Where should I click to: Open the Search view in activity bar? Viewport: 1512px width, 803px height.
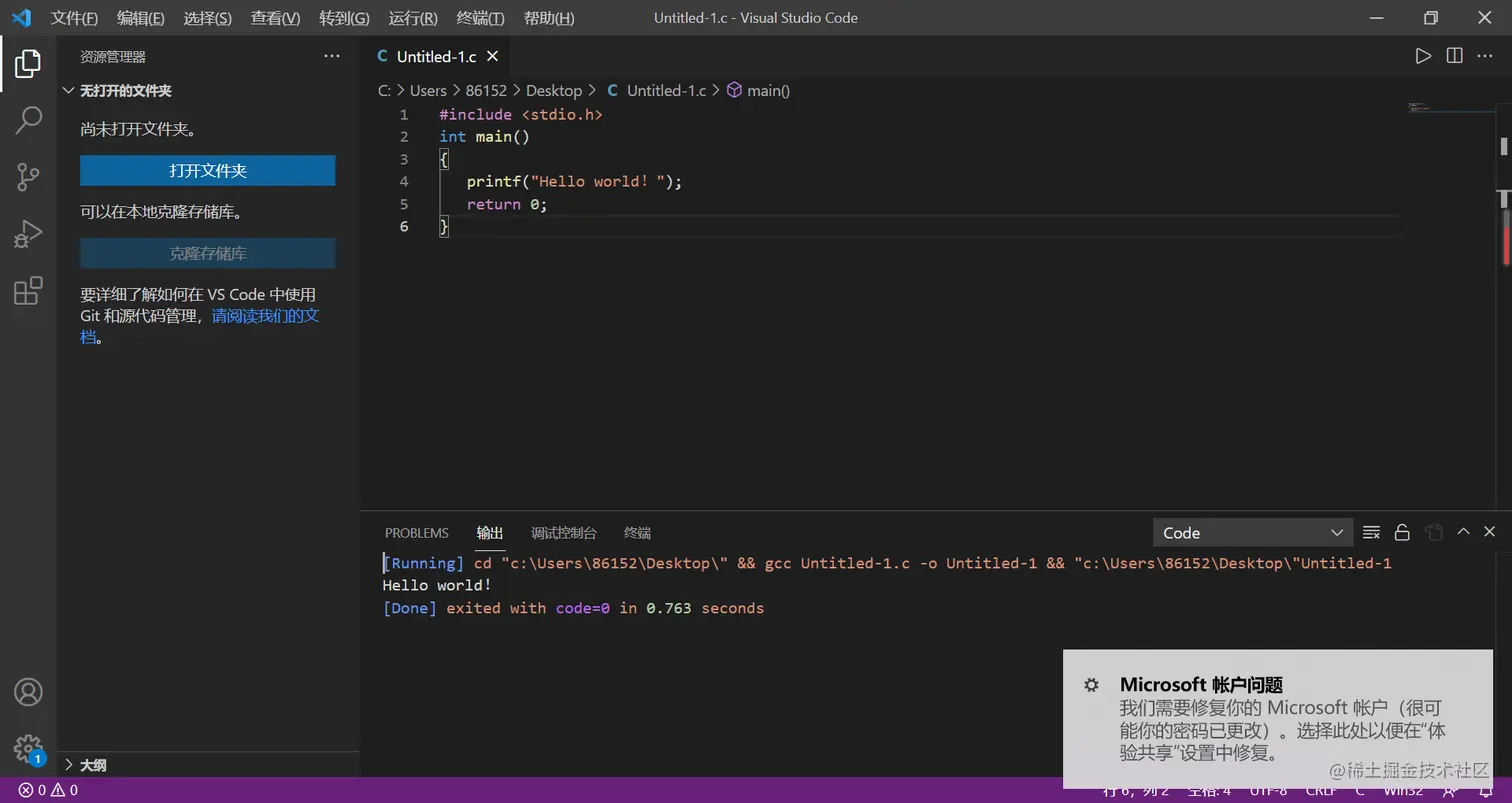[x=28, y=120]
